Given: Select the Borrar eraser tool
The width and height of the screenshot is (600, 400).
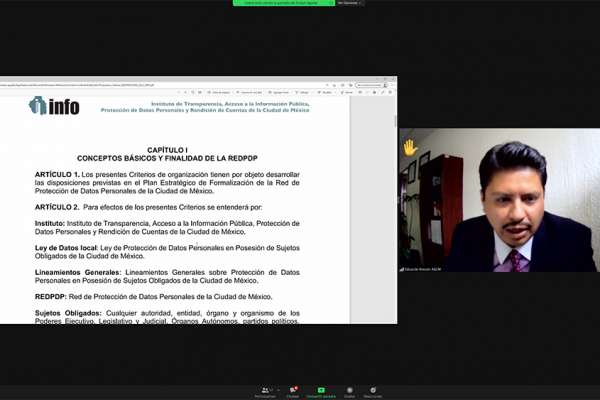Looking at the screenshot, I should pos(347,92).
